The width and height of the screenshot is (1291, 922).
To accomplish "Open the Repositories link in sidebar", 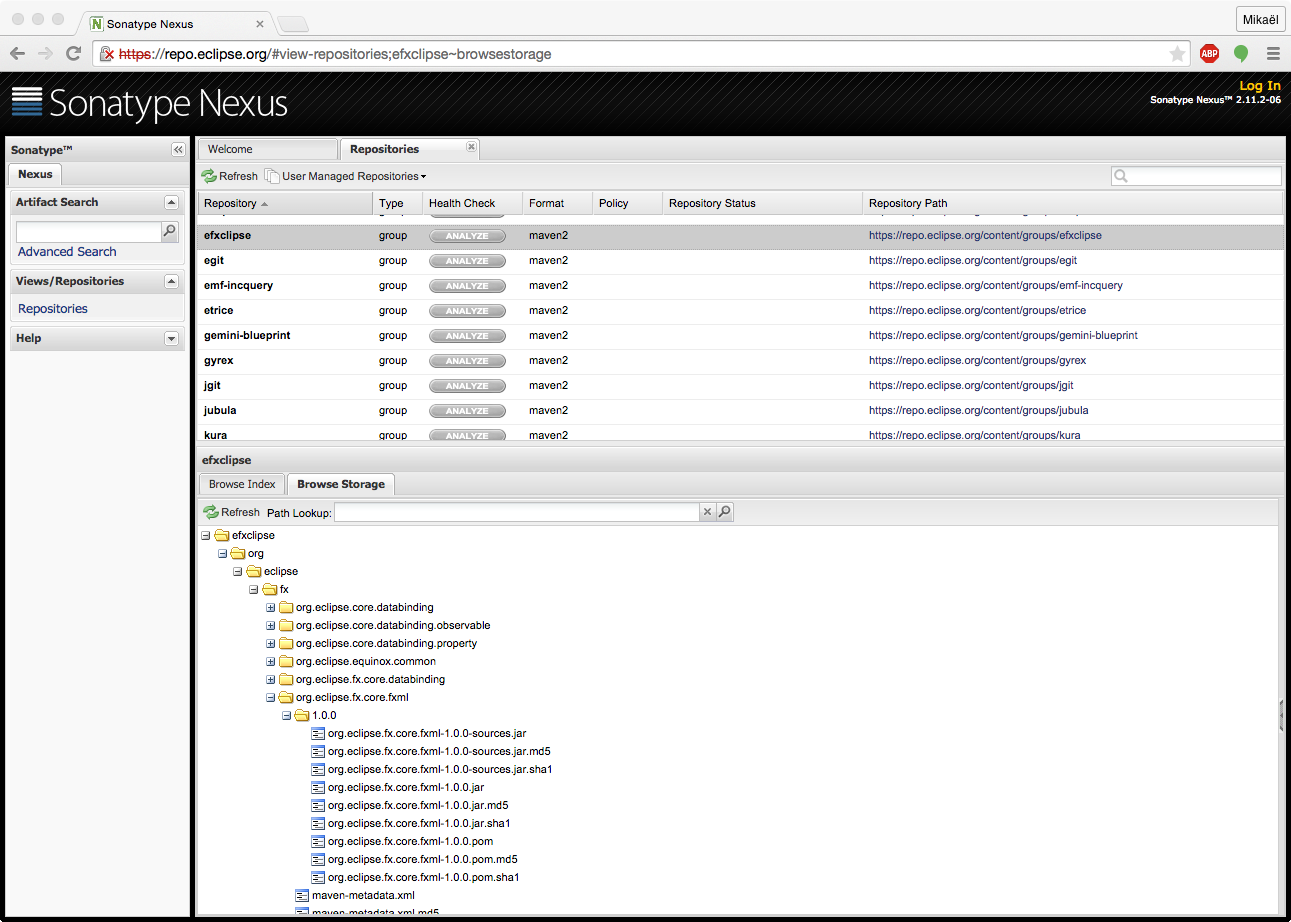I will (53, 309).
